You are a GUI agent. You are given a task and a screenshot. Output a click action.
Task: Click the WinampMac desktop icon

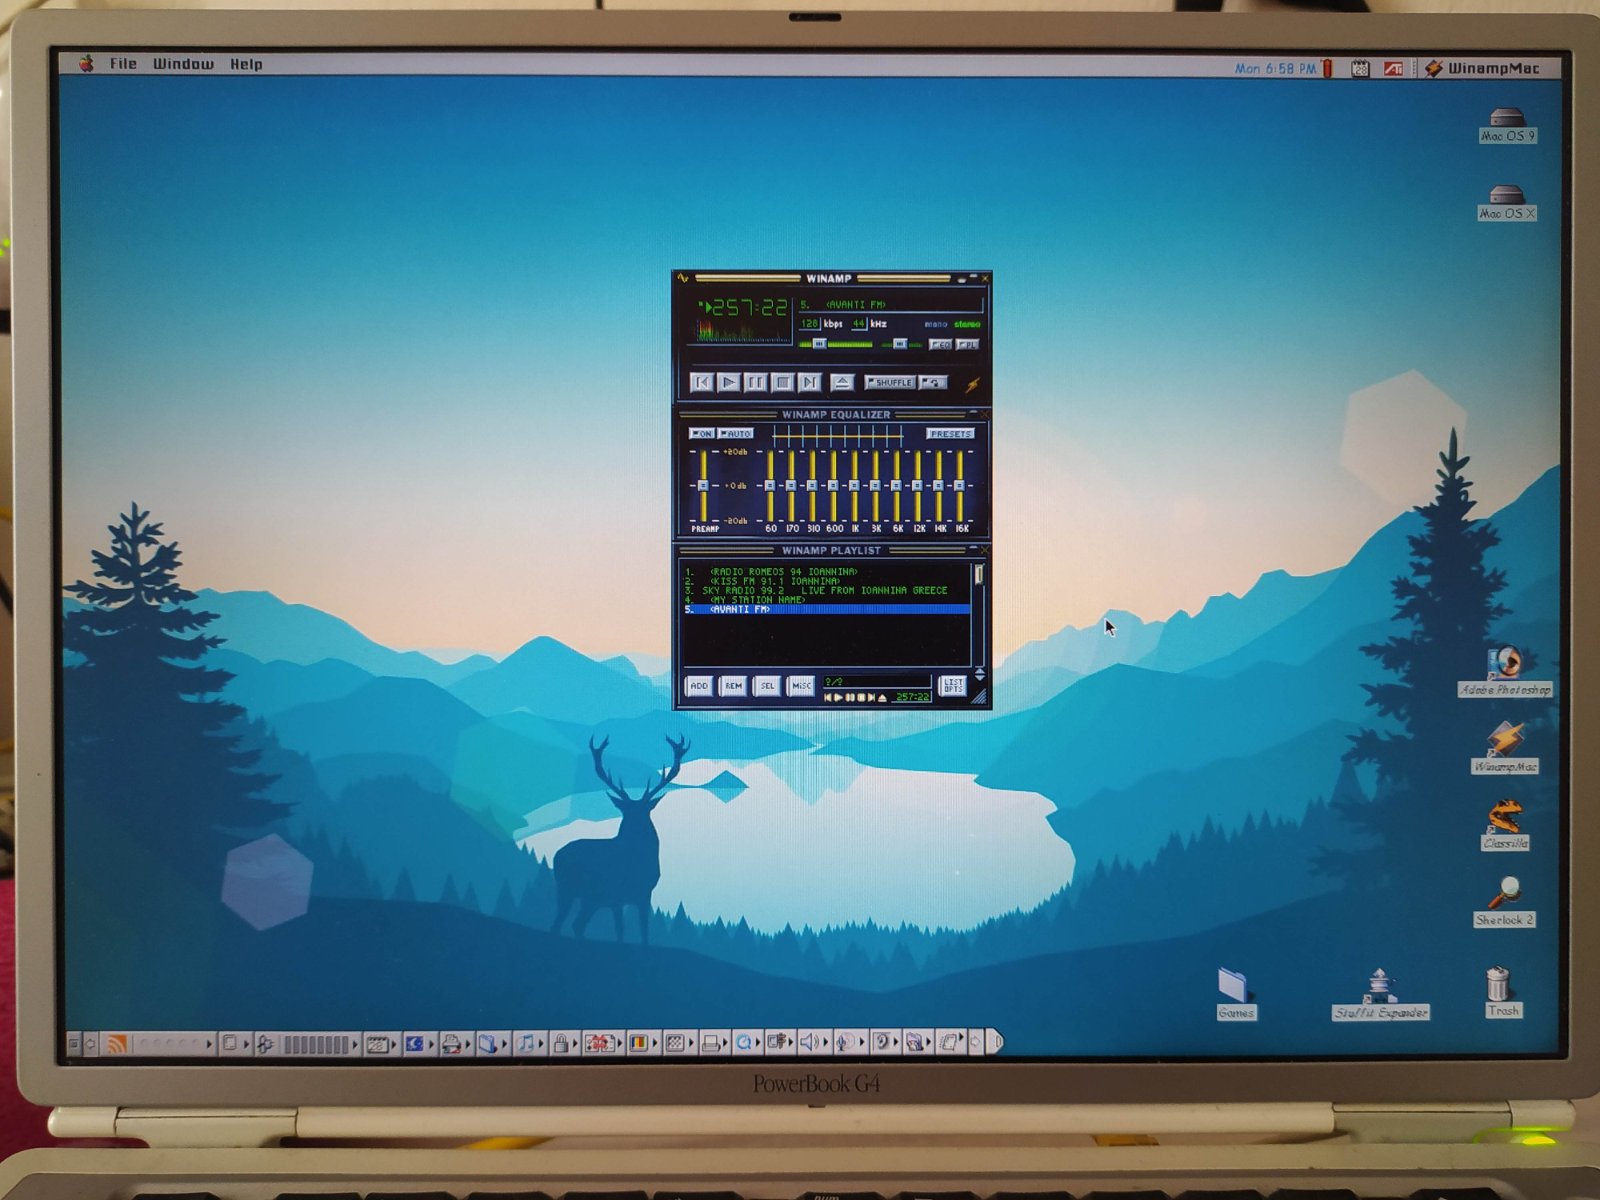(x=1505, y=748)
